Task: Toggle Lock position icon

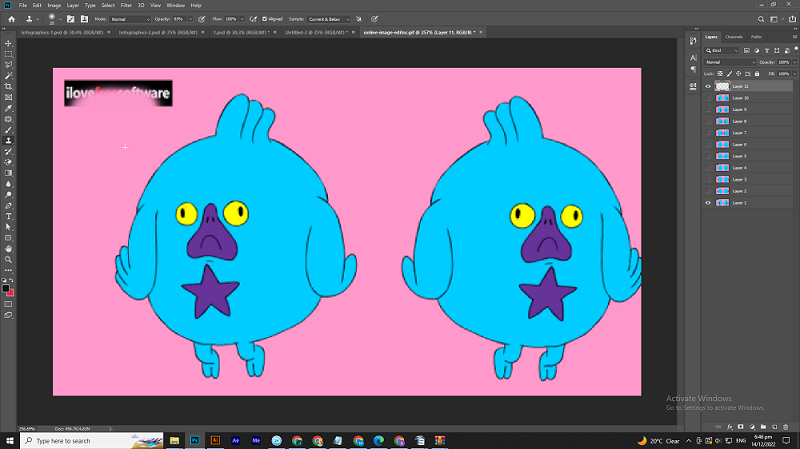Action: (738, 74)
